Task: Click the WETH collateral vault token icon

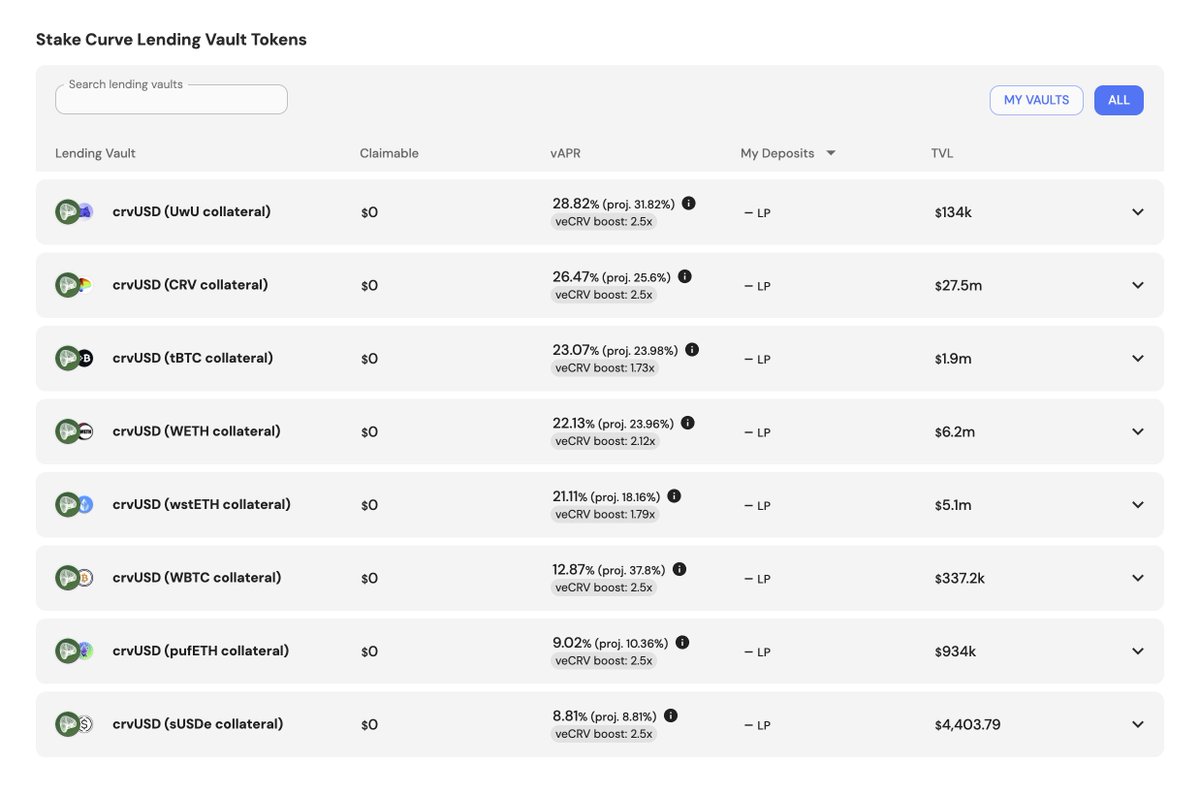Action: (74, 432)
